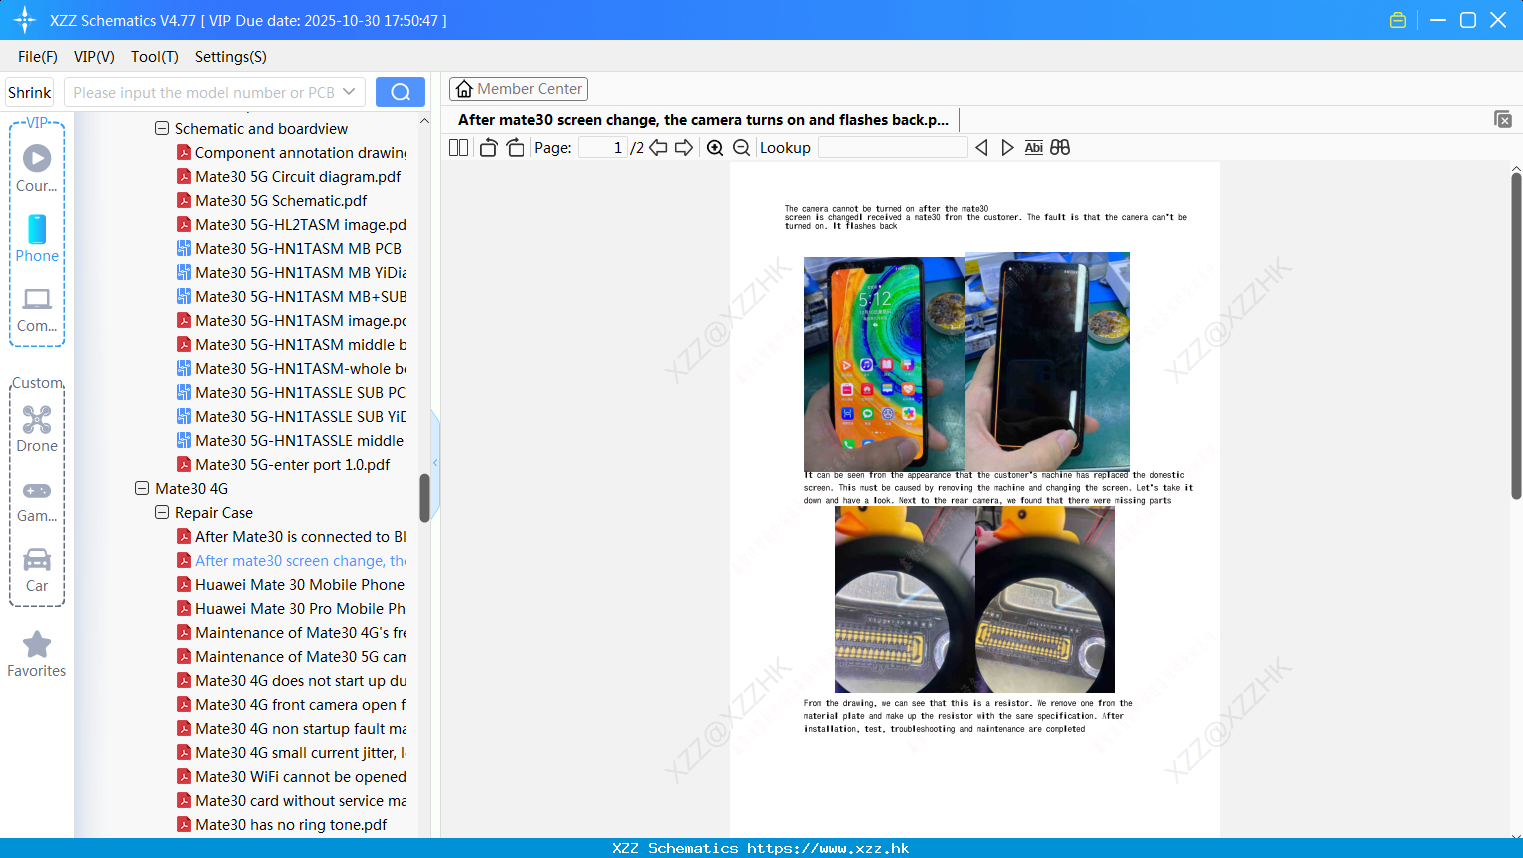Image resolution: width=1523 pixels, height=858 pixels.
Task: Toggle two-page view layout icon
Action: (458, 147)
